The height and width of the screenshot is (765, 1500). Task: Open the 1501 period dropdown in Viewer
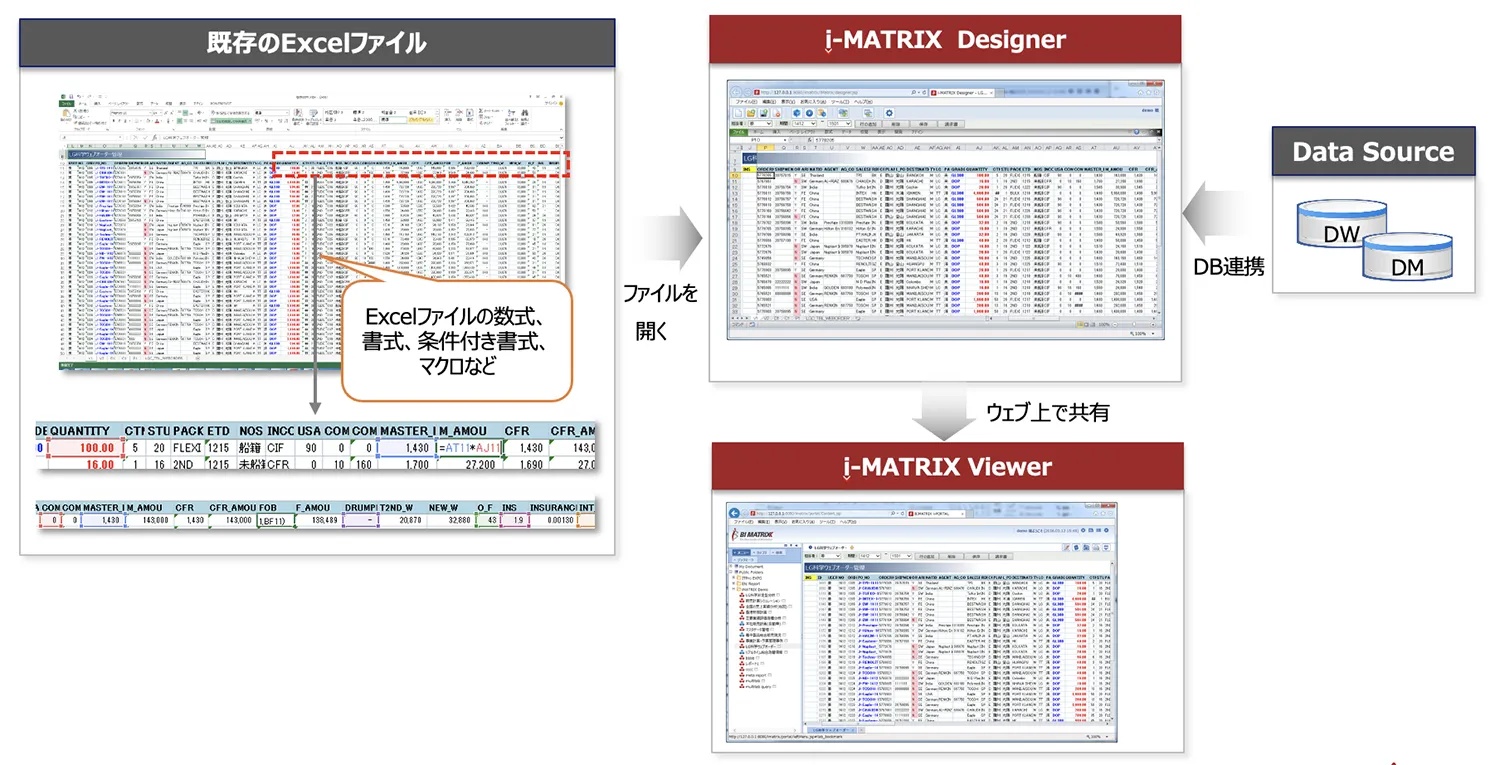pos(901,556)
